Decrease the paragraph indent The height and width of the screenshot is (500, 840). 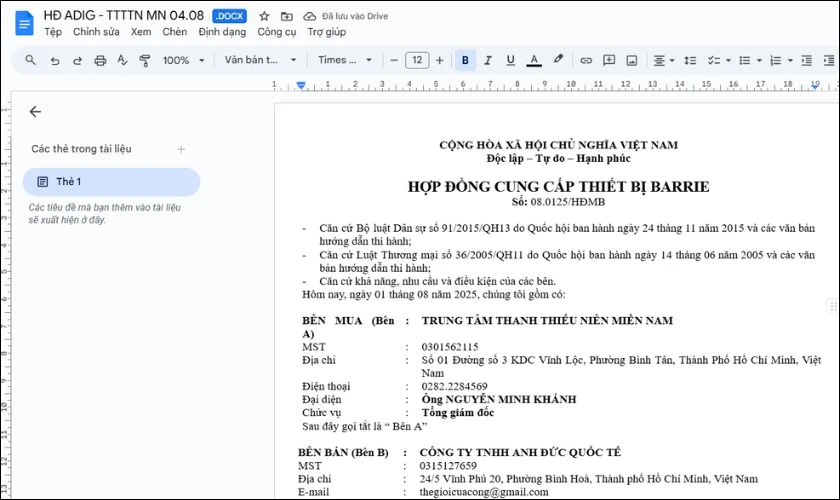pyautogui.click(x=806, y=61)
